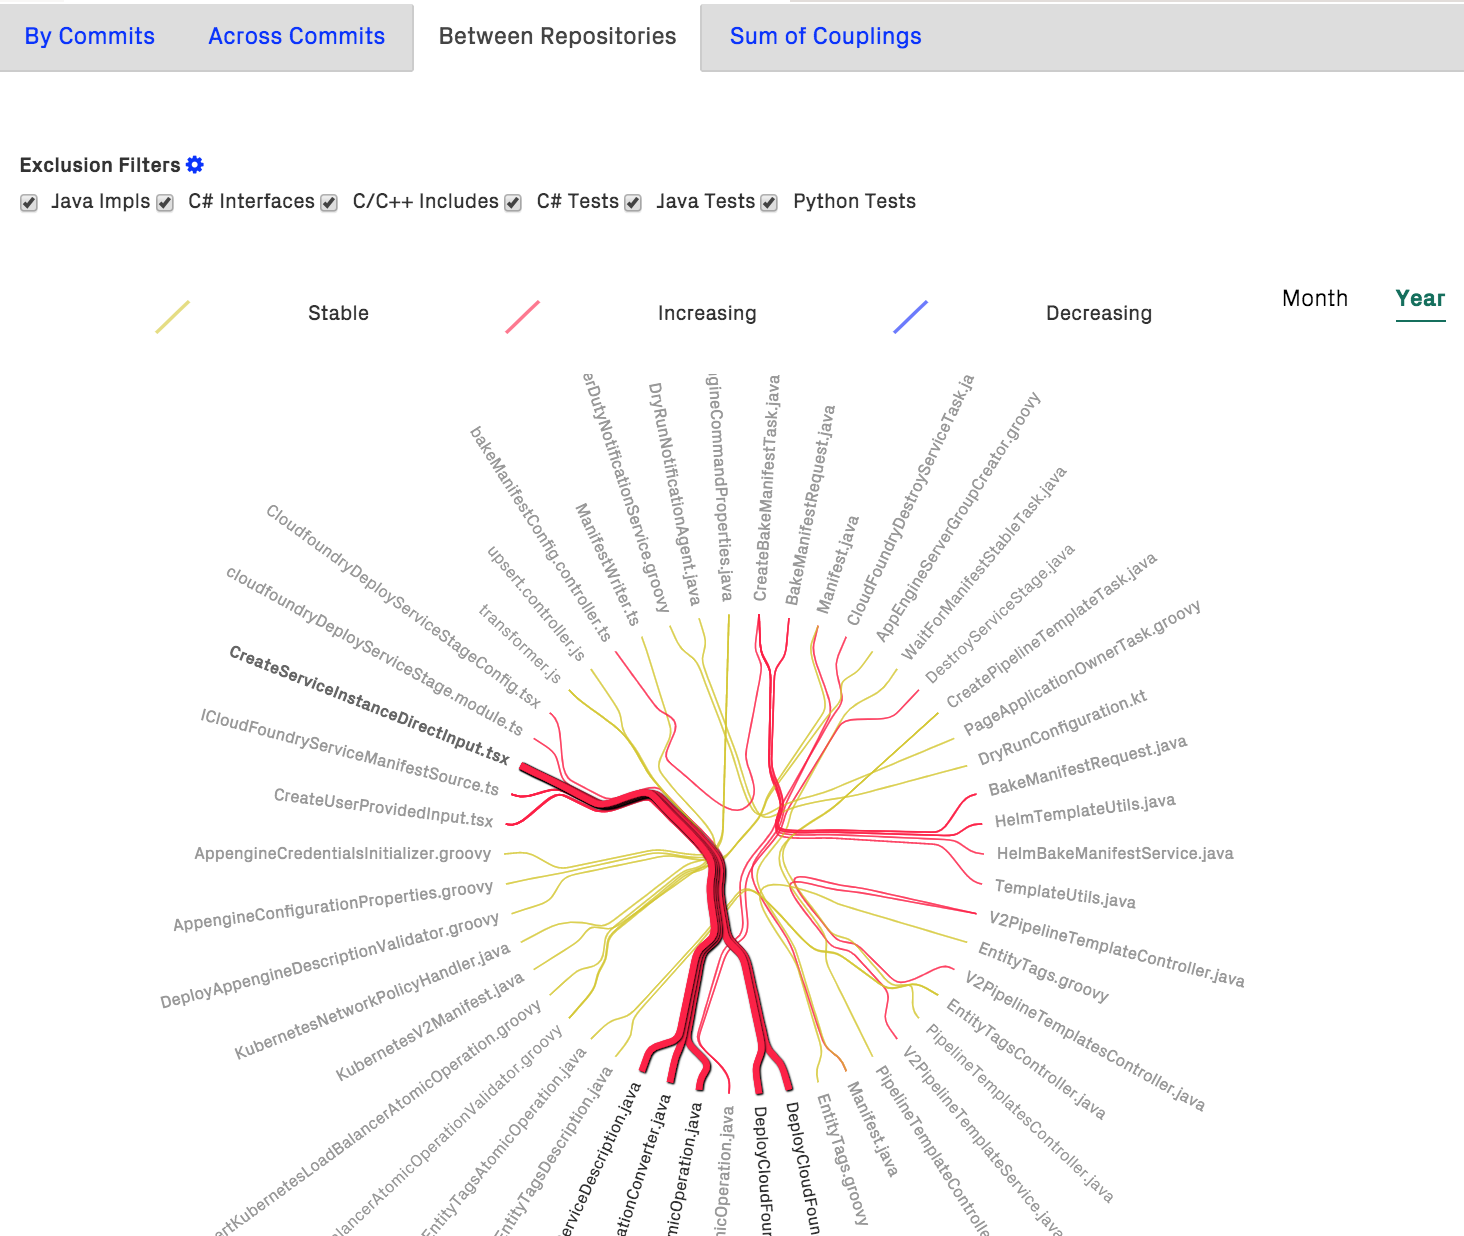Select DryRunNotificationAgent.java node
The height and width of the screenshot is (1236, 1464).
(674, 494)
